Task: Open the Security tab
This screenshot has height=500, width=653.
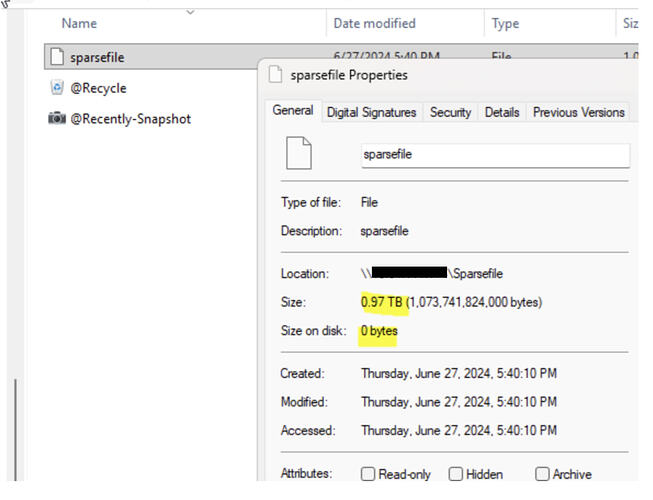Action: coord(450,113)
